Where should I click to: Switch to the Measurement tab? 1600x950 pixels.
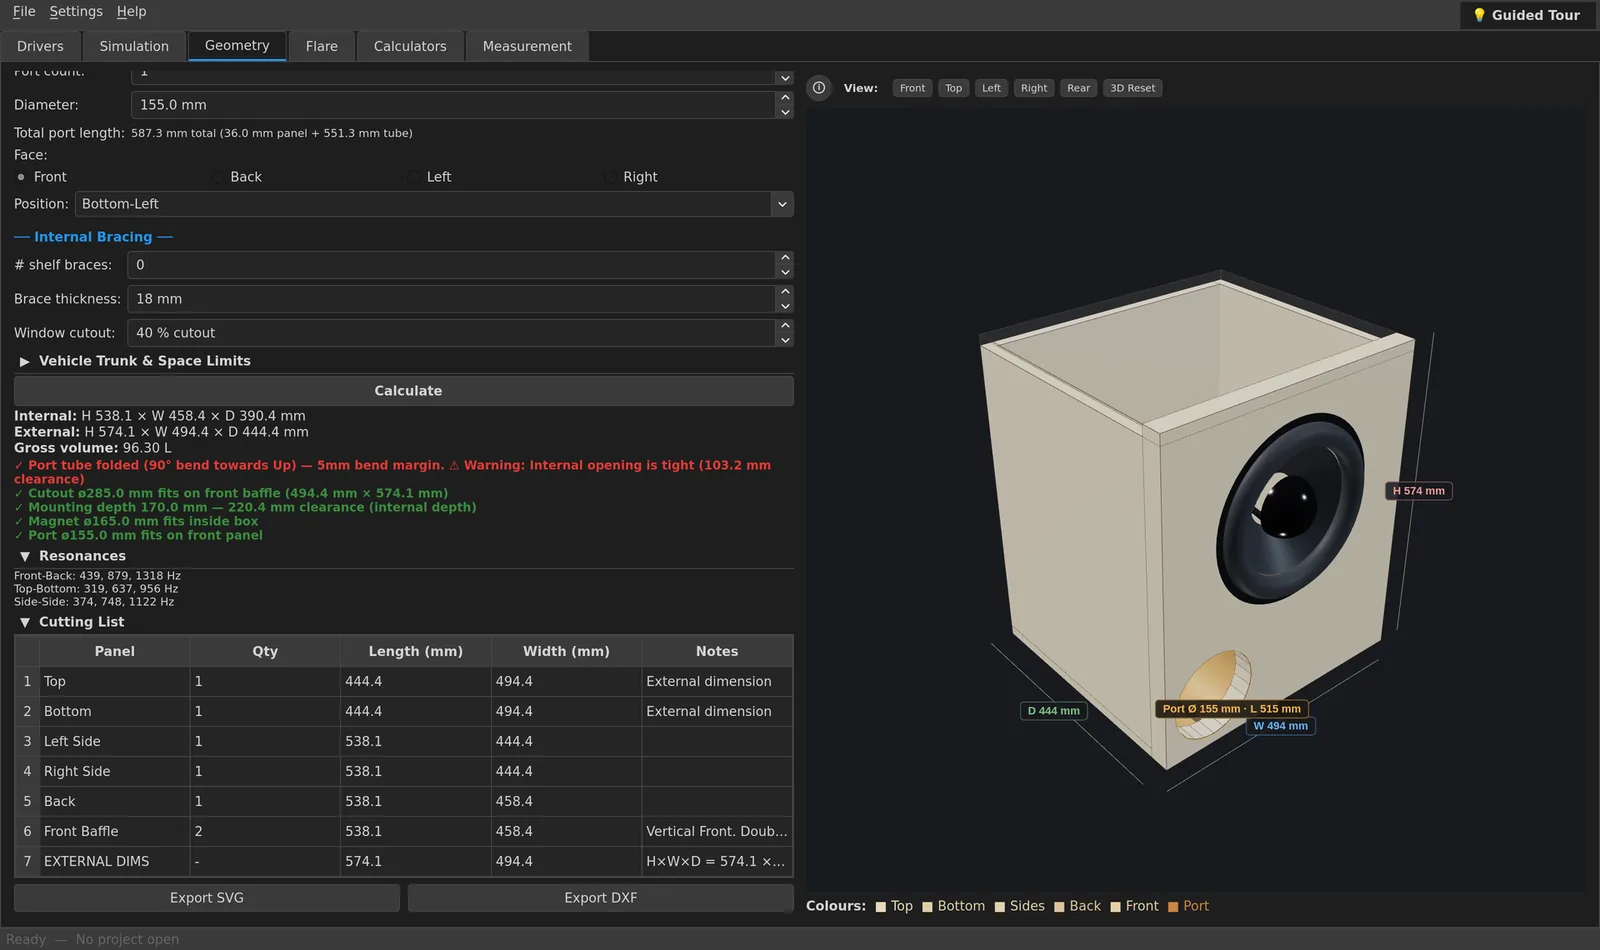[x=527, y=46]
